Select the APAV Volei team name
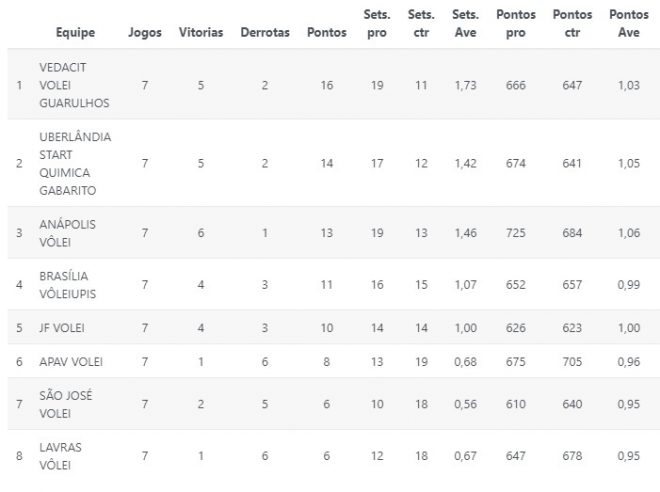 point(71,361)
